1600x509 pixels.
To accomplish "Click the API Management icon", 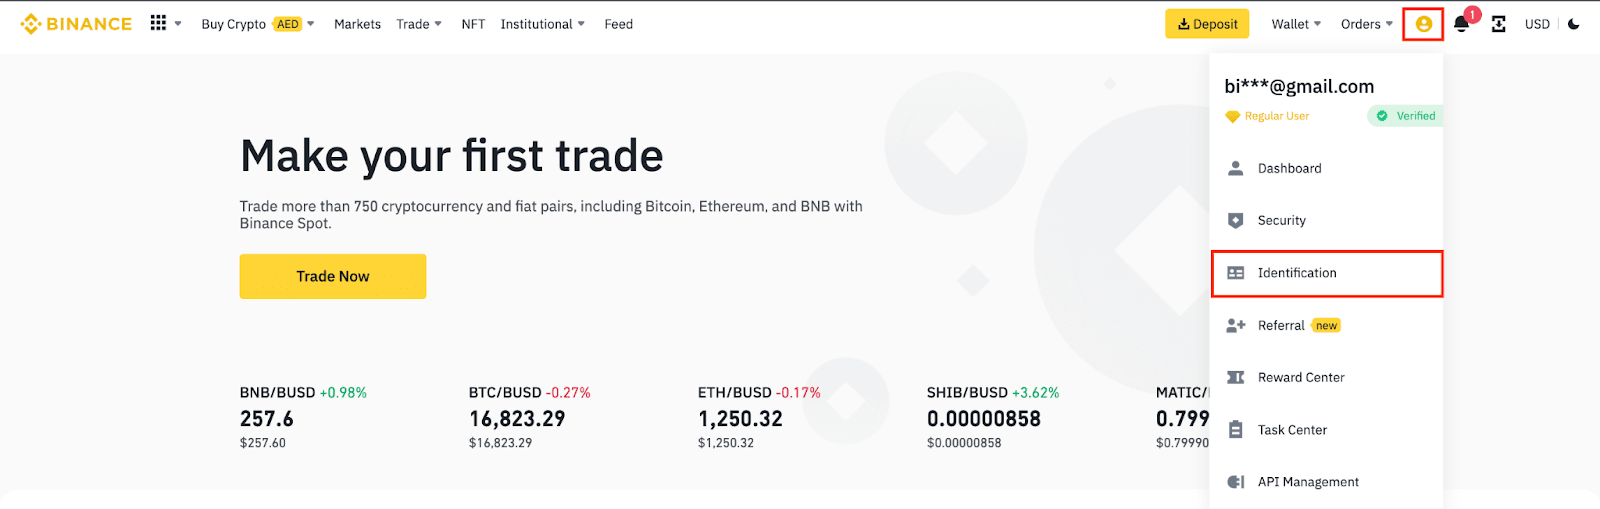I will 1236,482.
